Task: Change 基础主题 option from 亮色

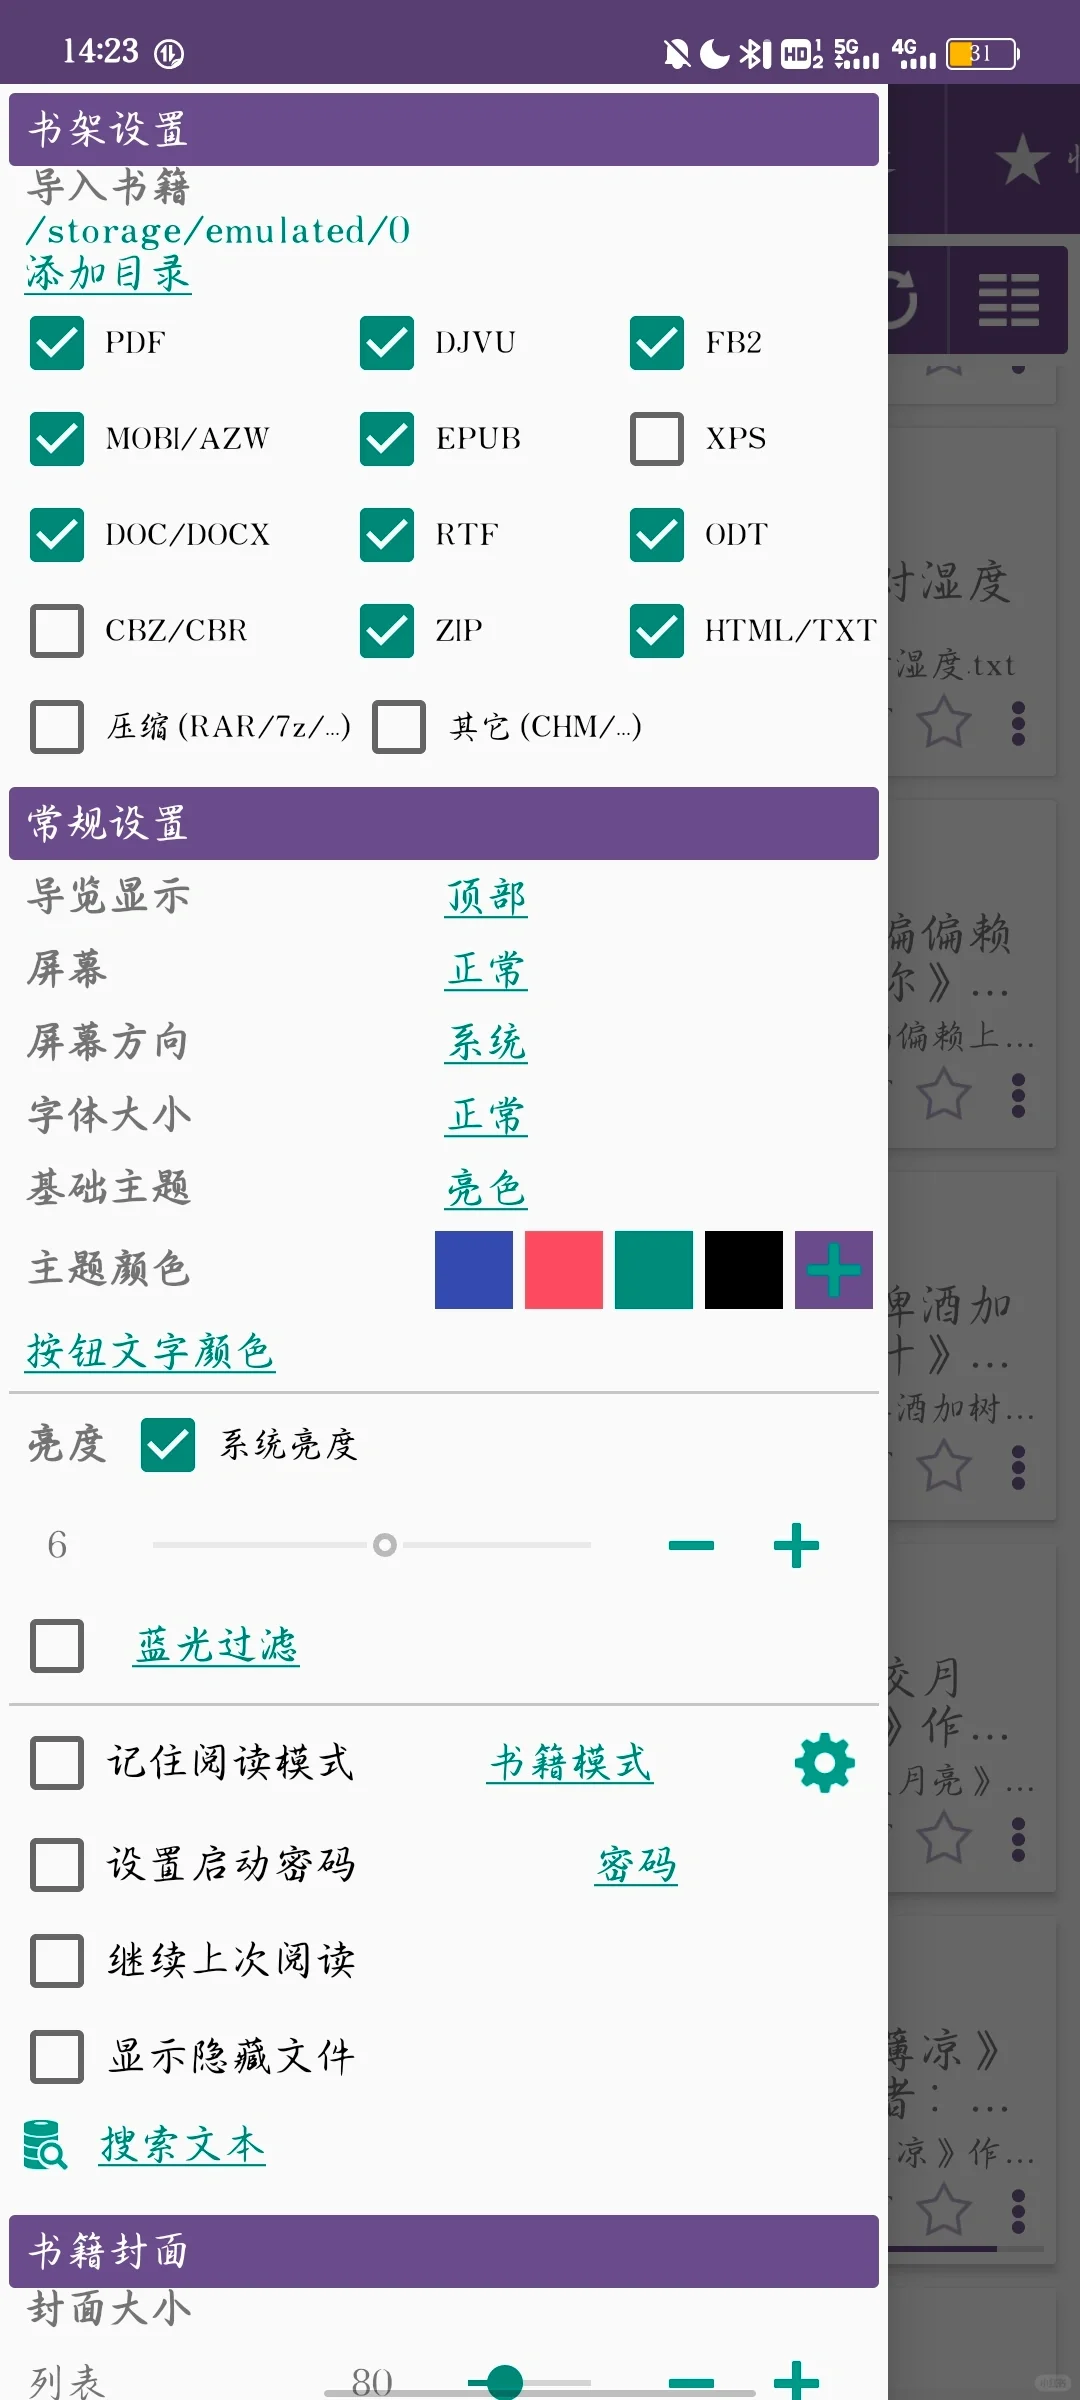Action: point(486,1189)
